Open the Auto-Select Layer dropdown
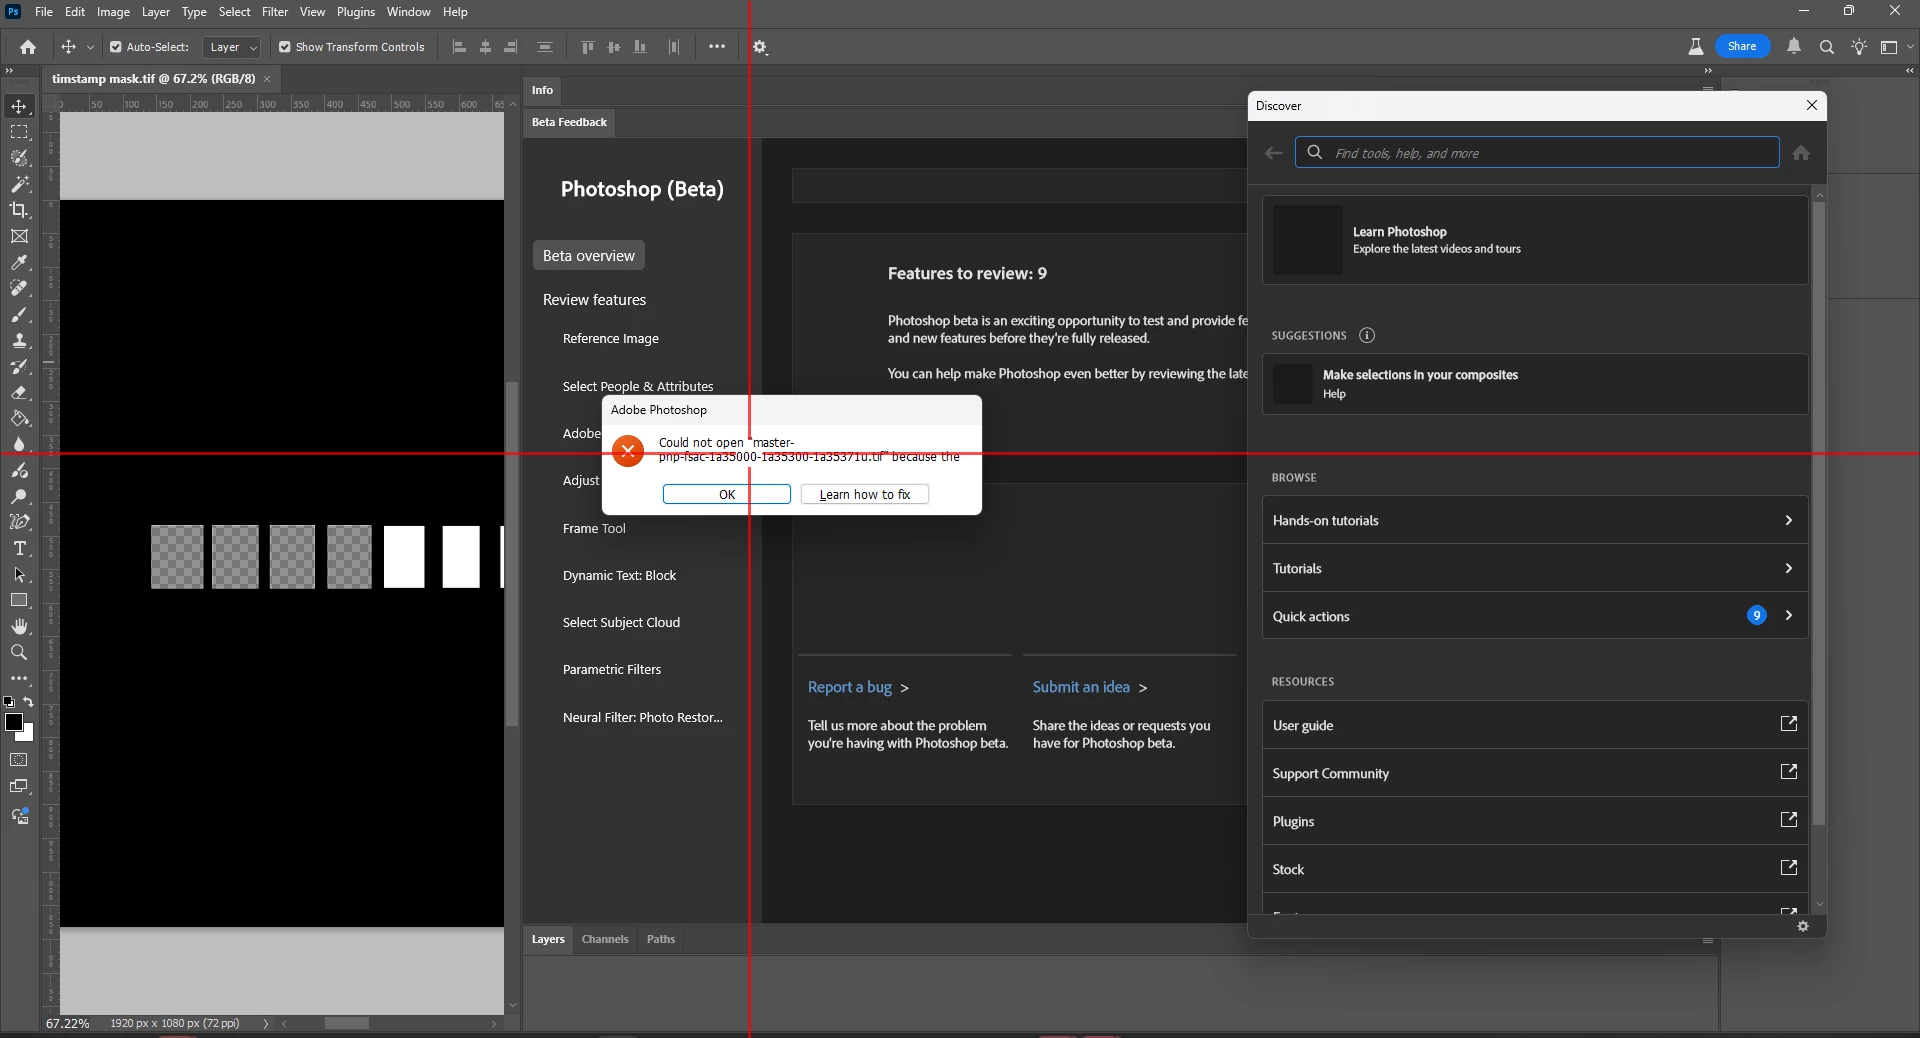 point(232,47)
